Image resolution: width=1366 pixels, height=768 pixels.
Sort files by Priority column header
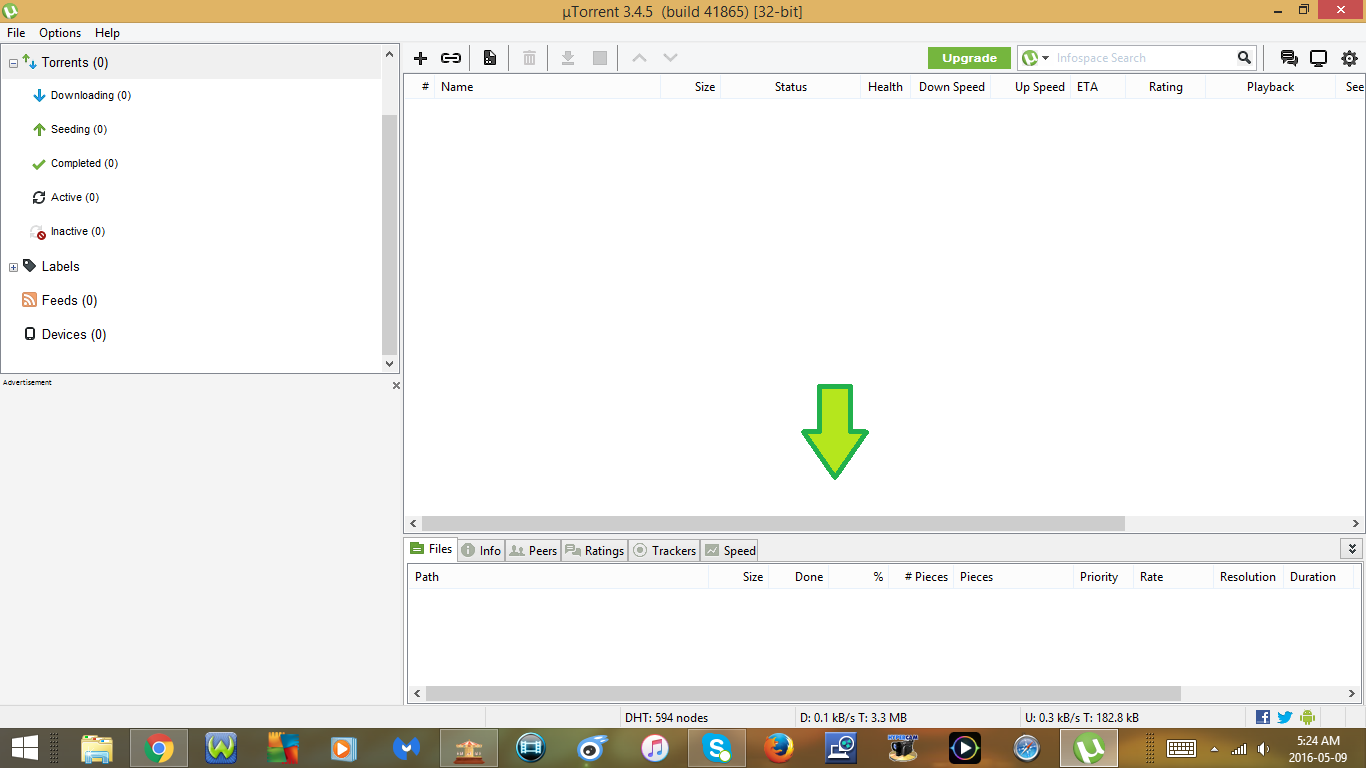pos(1101,577)
